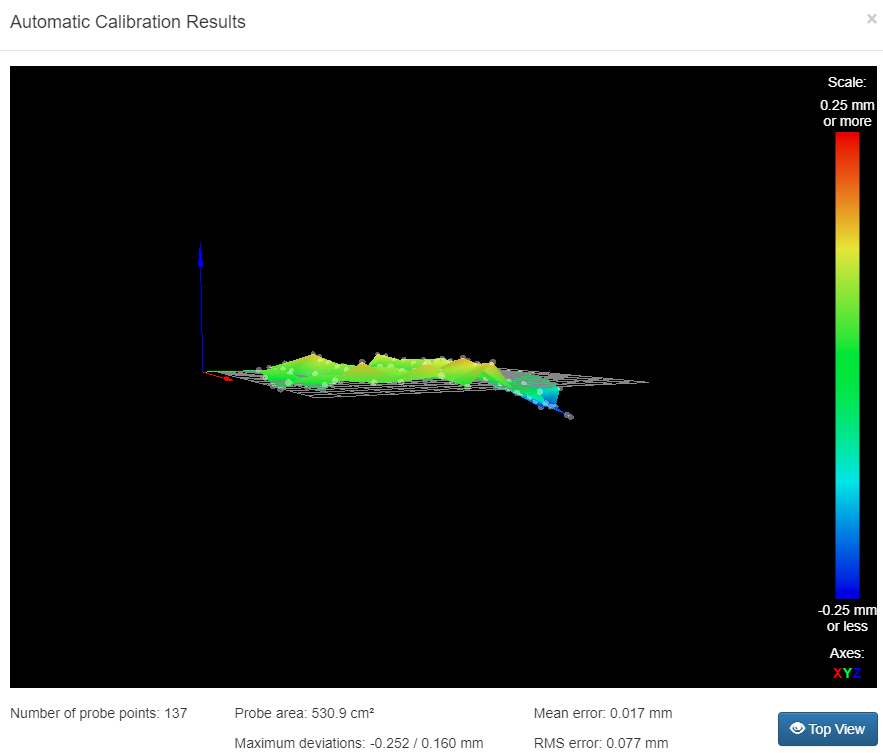
Task: Click the 'Mean error: 0.017 mm' text
Action: point(603,713)
